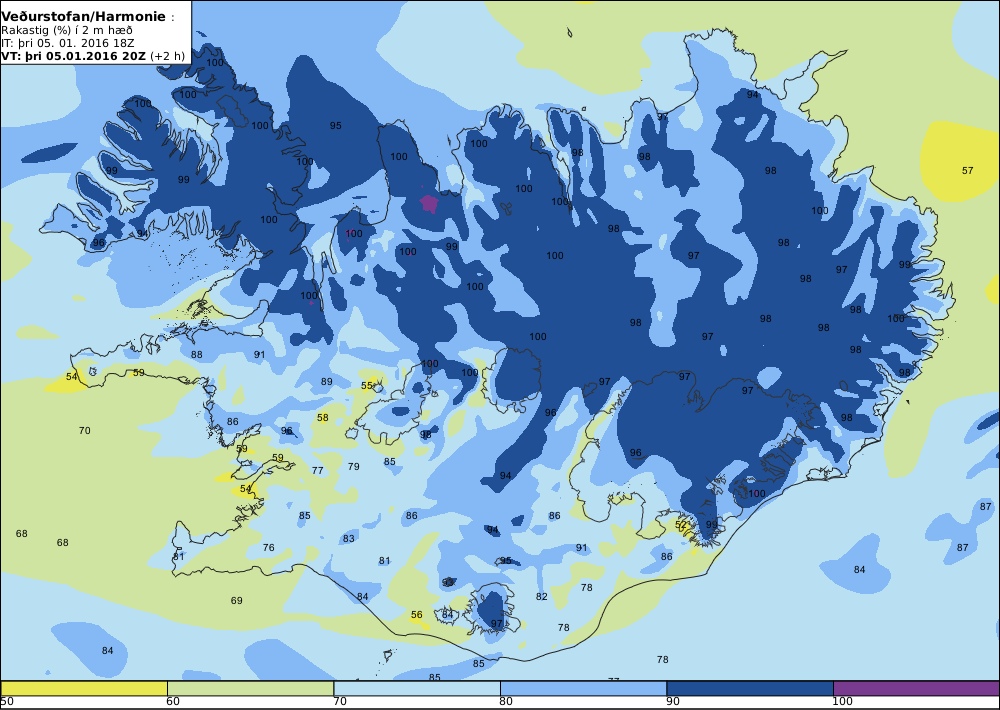Click the 'Rakastig (%) í 2 m hæð' label
Screen dimensions: 1000x710
[x=67, y=31]
